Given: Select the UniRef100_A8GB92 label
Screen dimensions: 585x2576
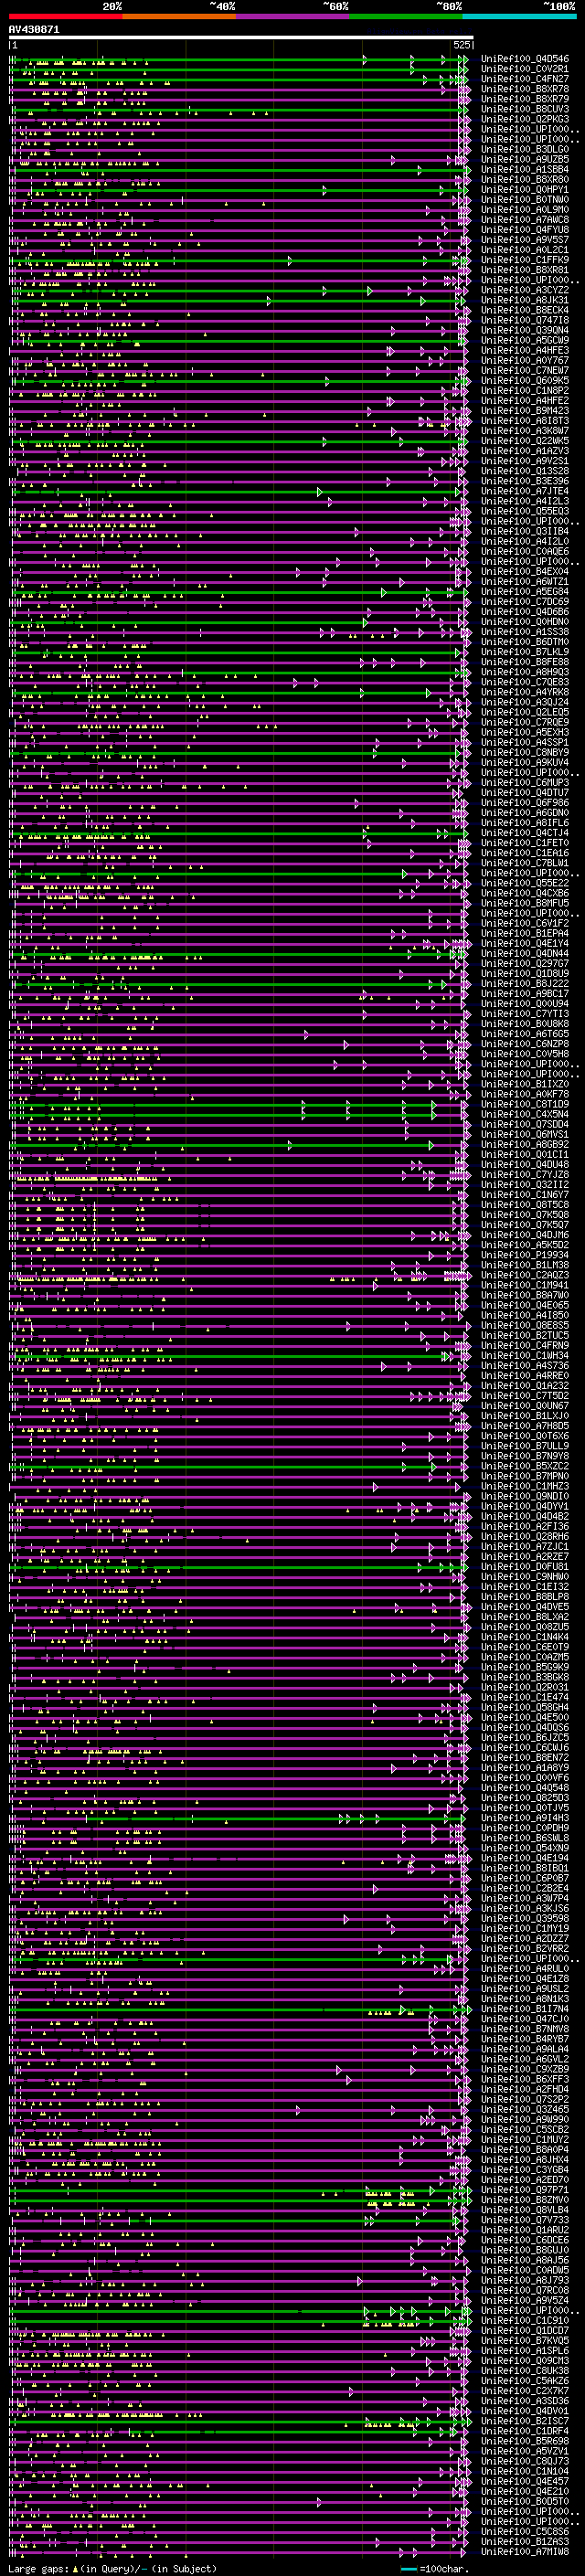Looking at the screenshot, I should [525, 1145].
